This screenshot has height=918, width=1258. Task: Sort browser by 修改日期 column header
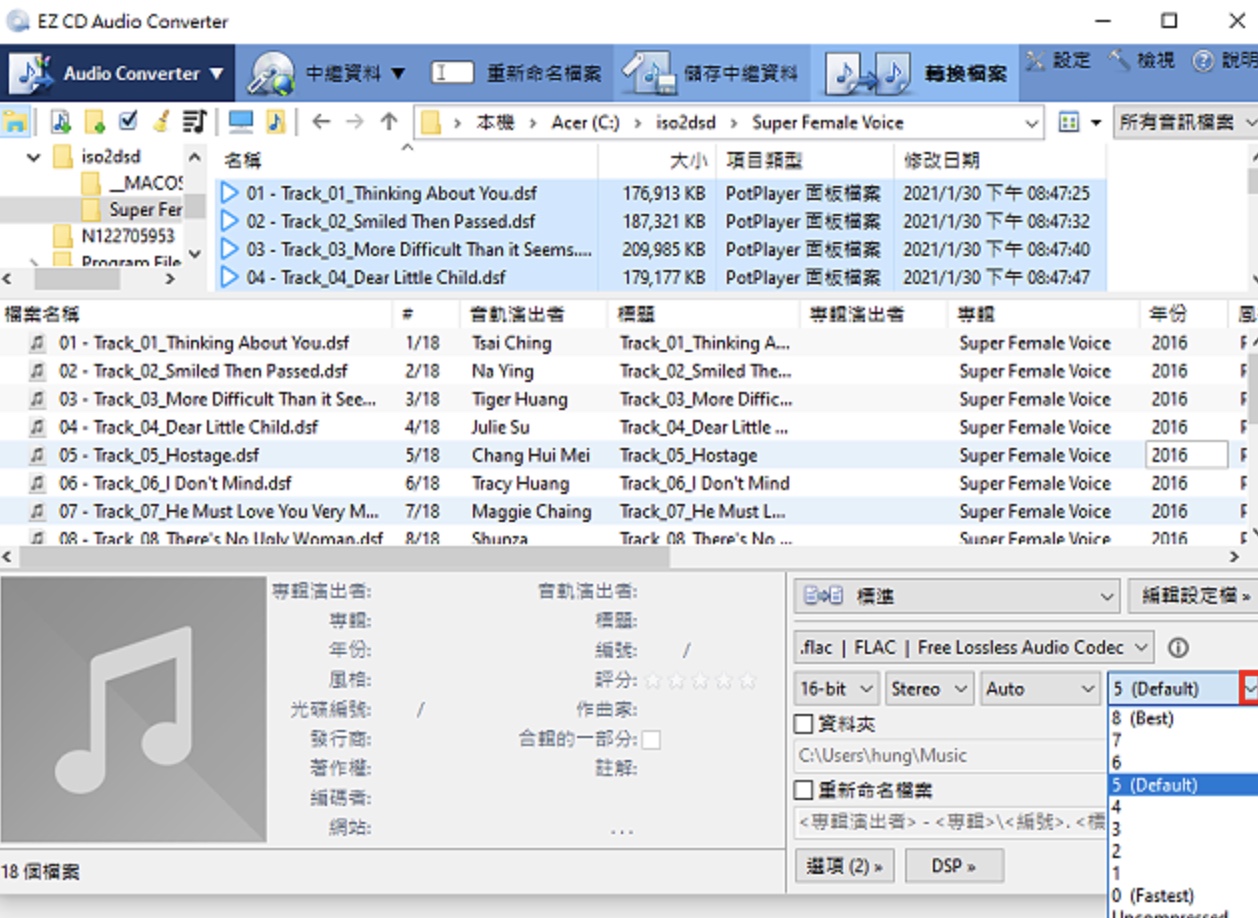[x=999, y=160]
